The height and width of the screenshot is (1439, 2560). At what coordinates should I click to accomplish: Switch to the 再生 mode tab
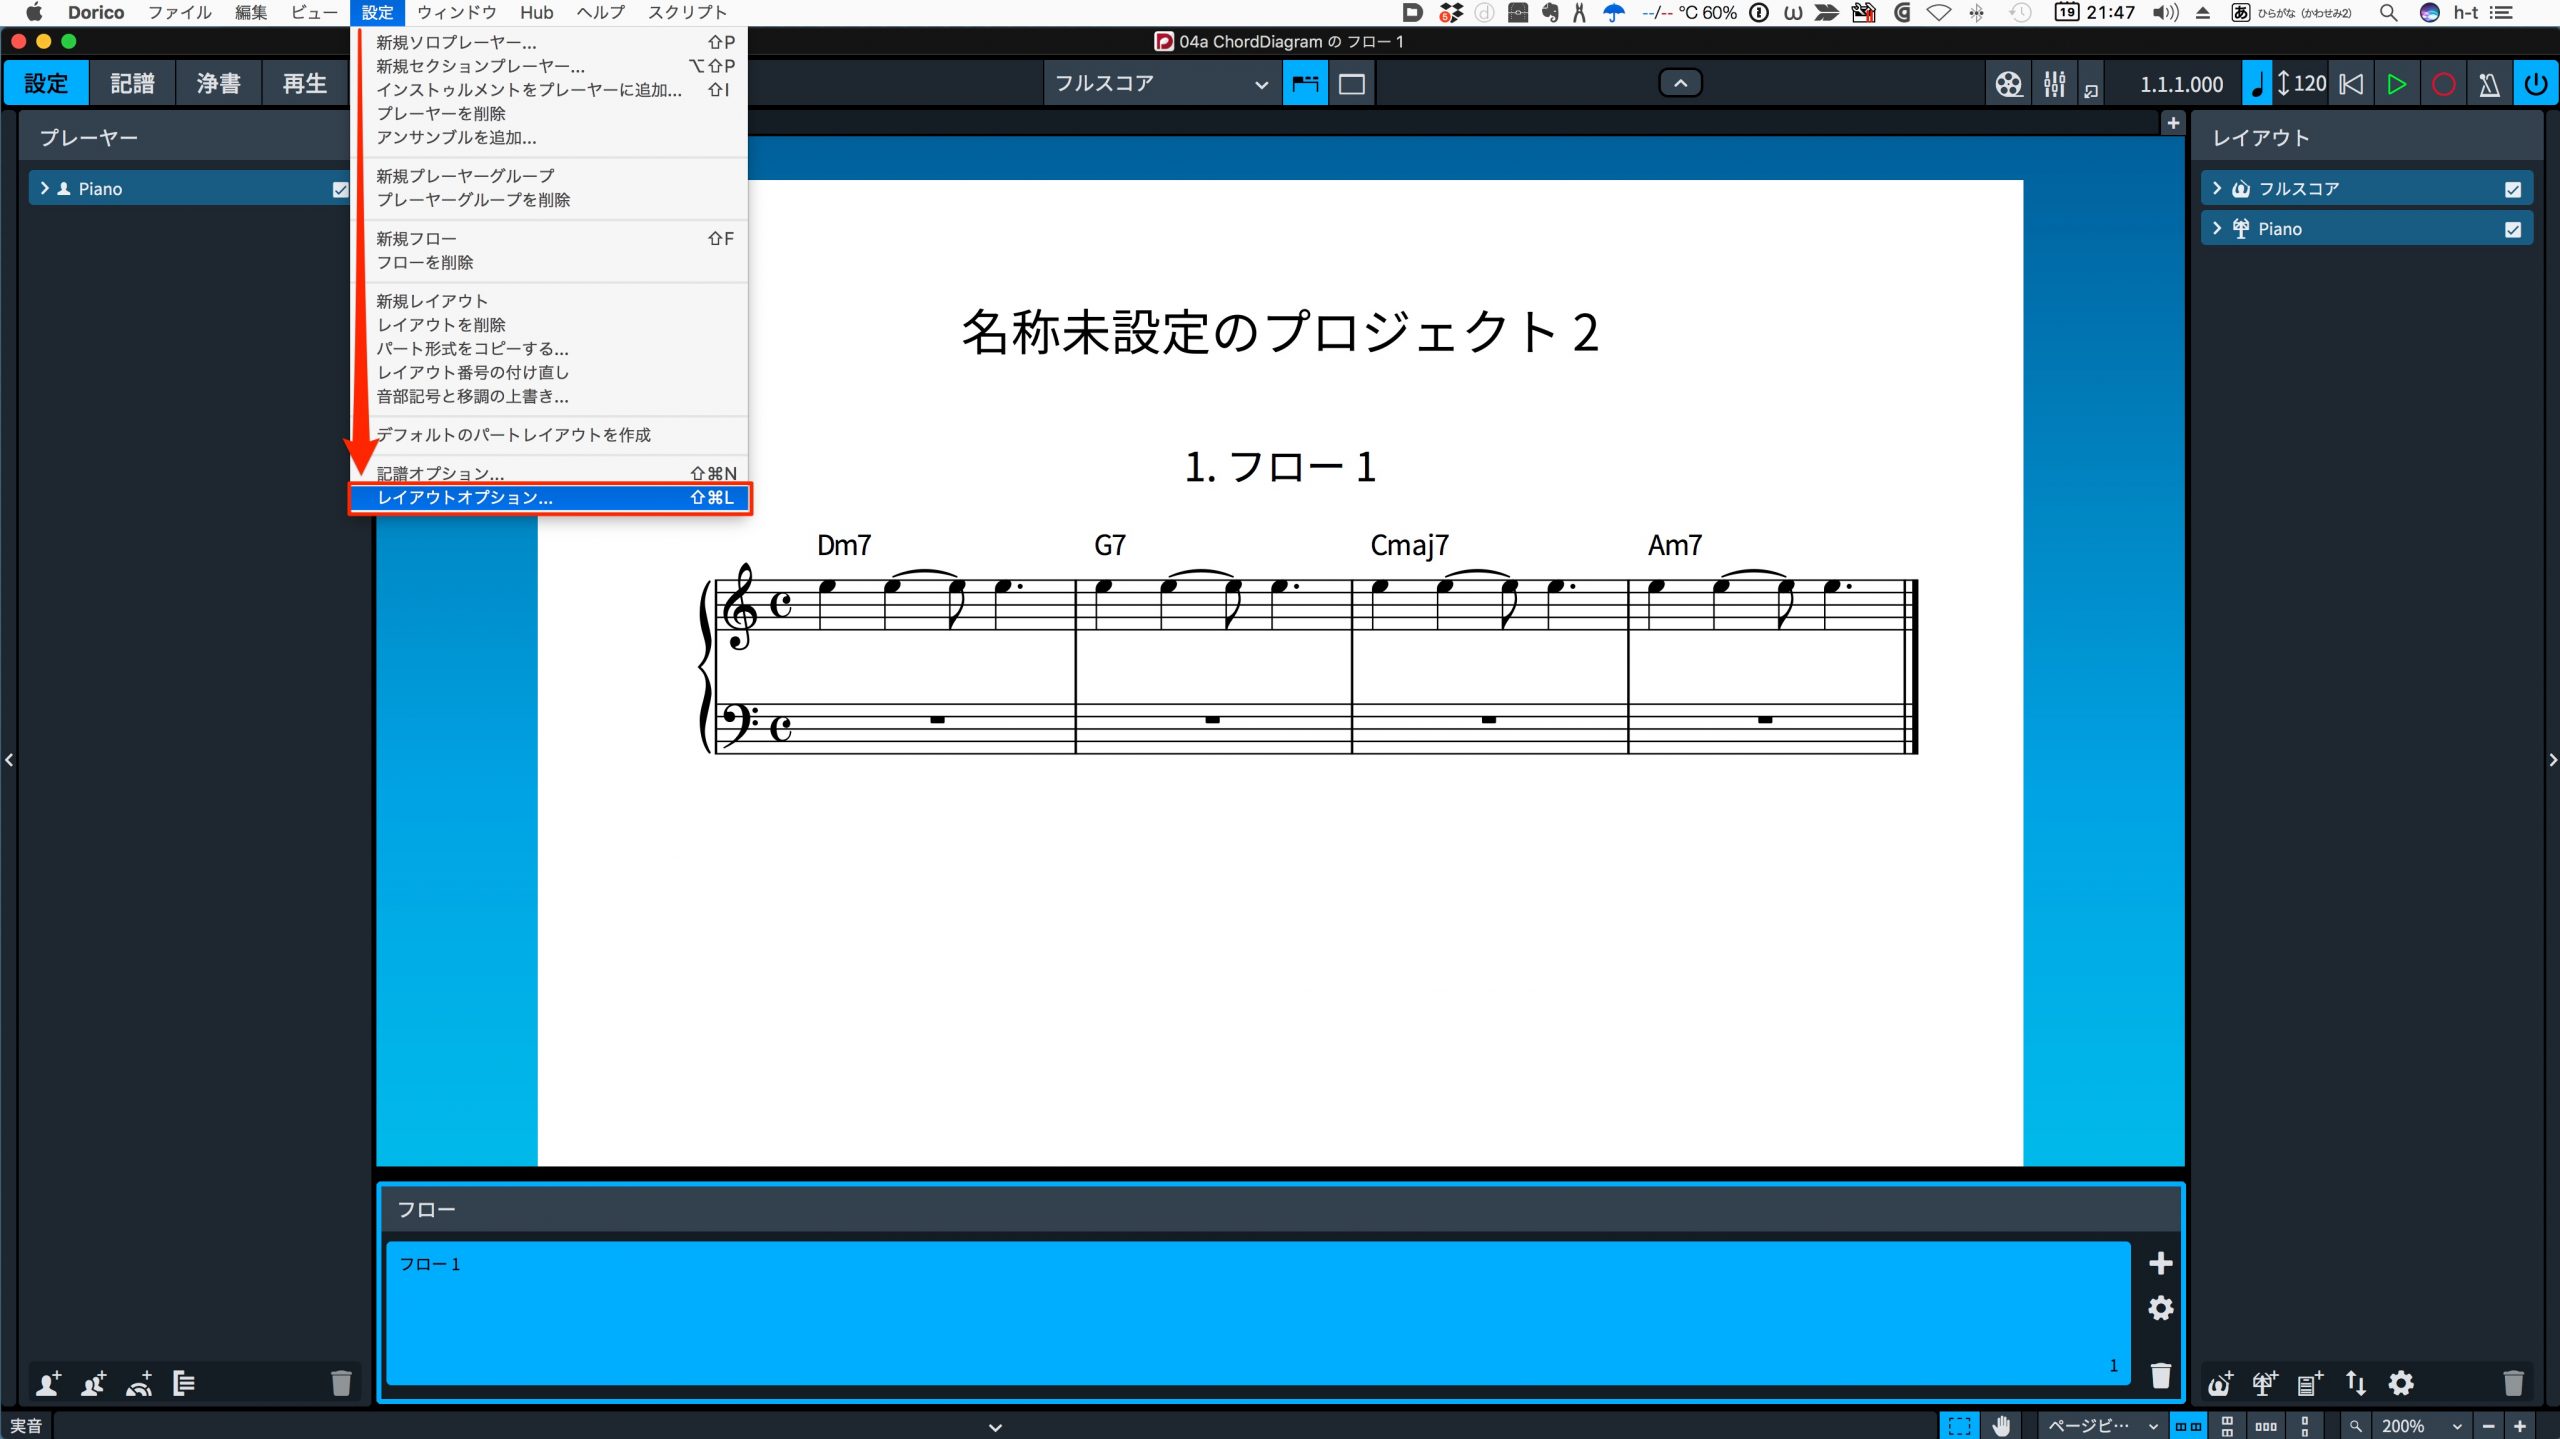click(x=304, y=84)
